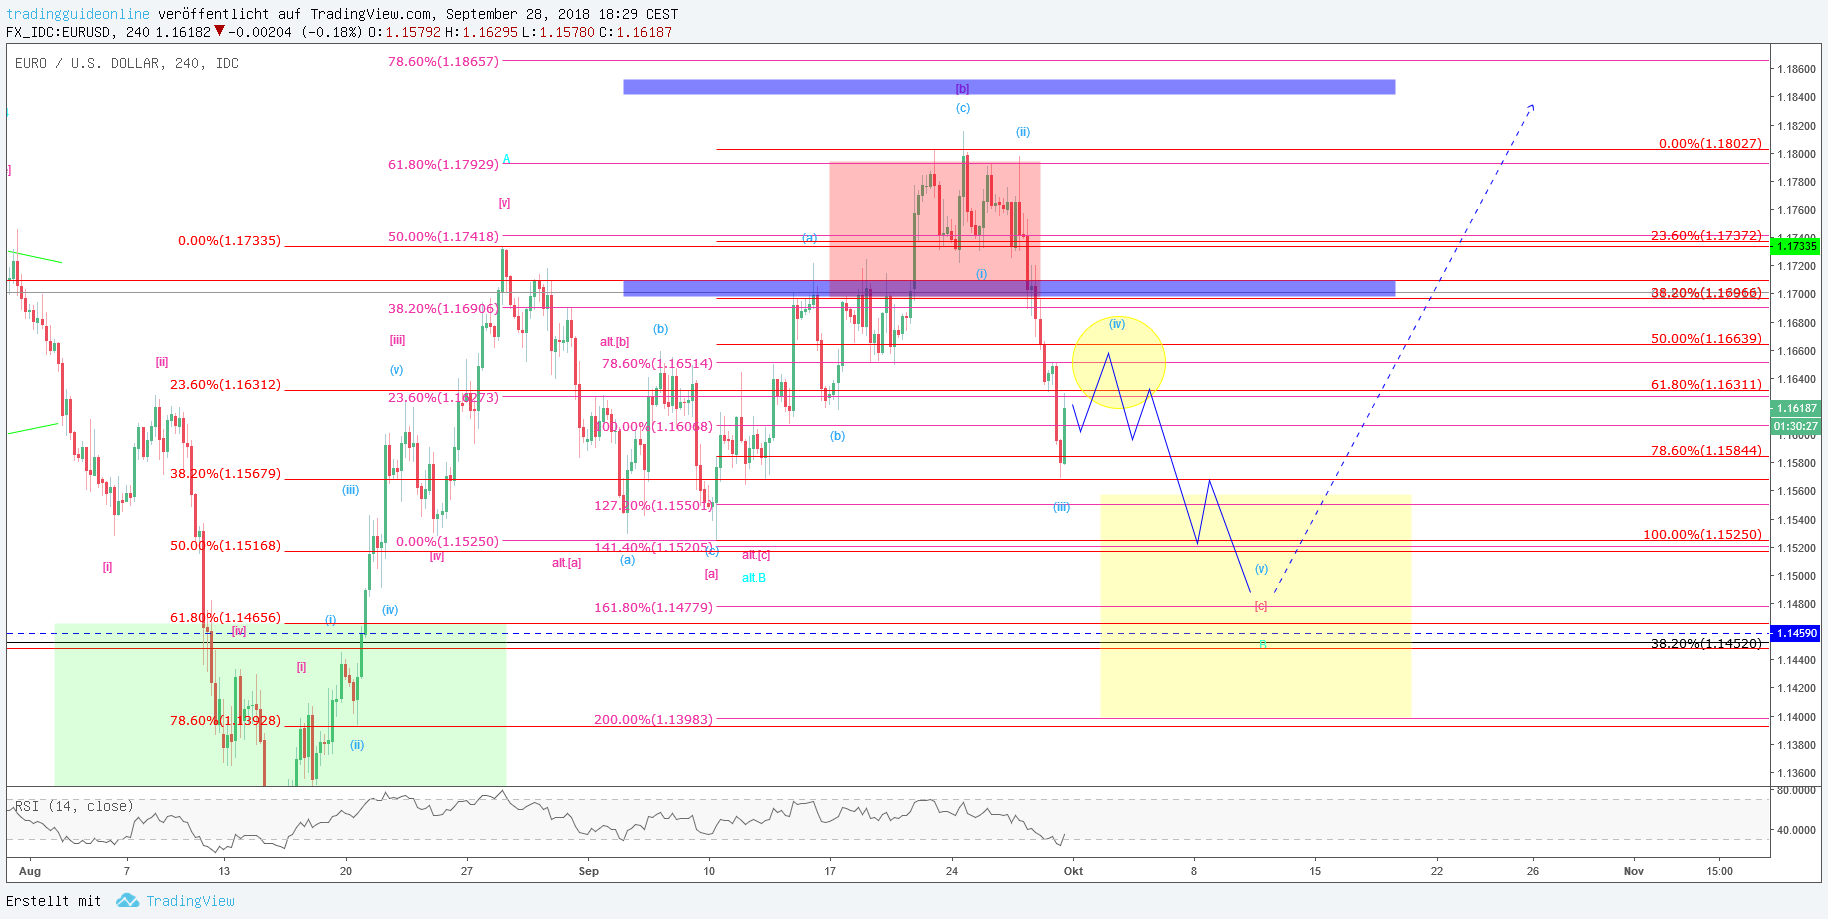Click the 200.00%(1.13983) extension label
Screen dimensions: 1828x919
point(653,719)
